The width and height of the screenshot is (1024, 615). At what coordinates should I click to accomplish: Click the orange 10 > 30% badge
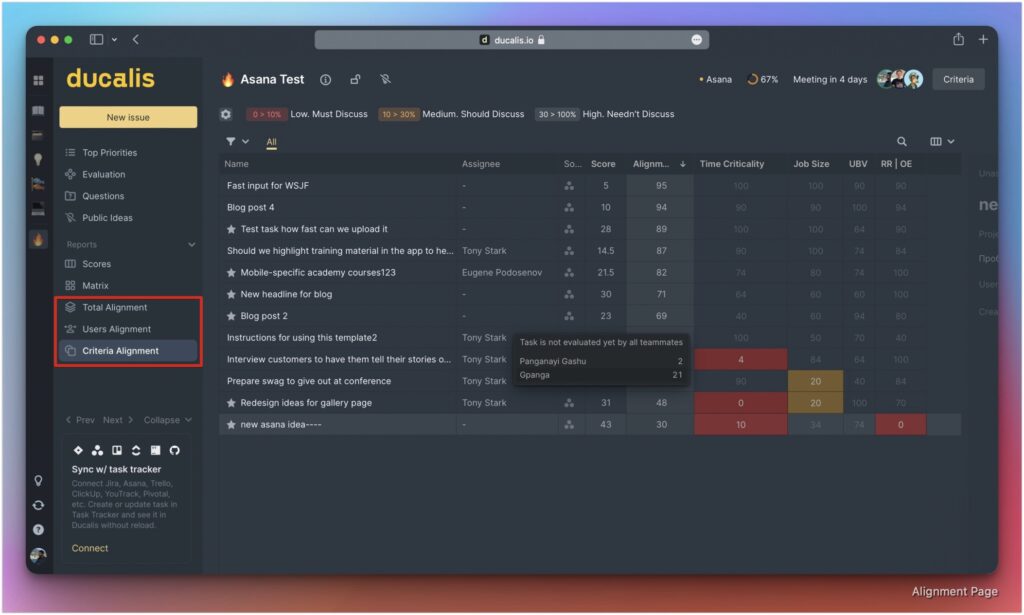[x=398, y=114]
